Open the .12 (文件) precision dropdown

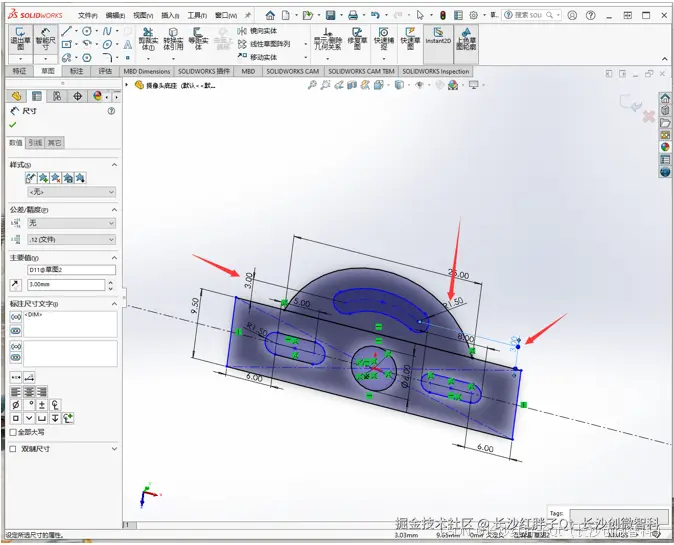click(71, 239)
